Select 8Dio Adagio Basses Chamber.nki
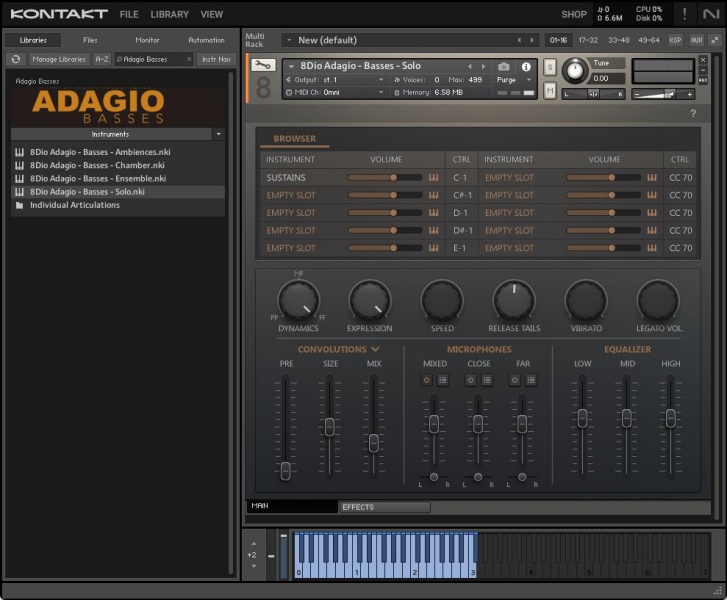This screenshot has width=727, height=600. click(97, 165)
